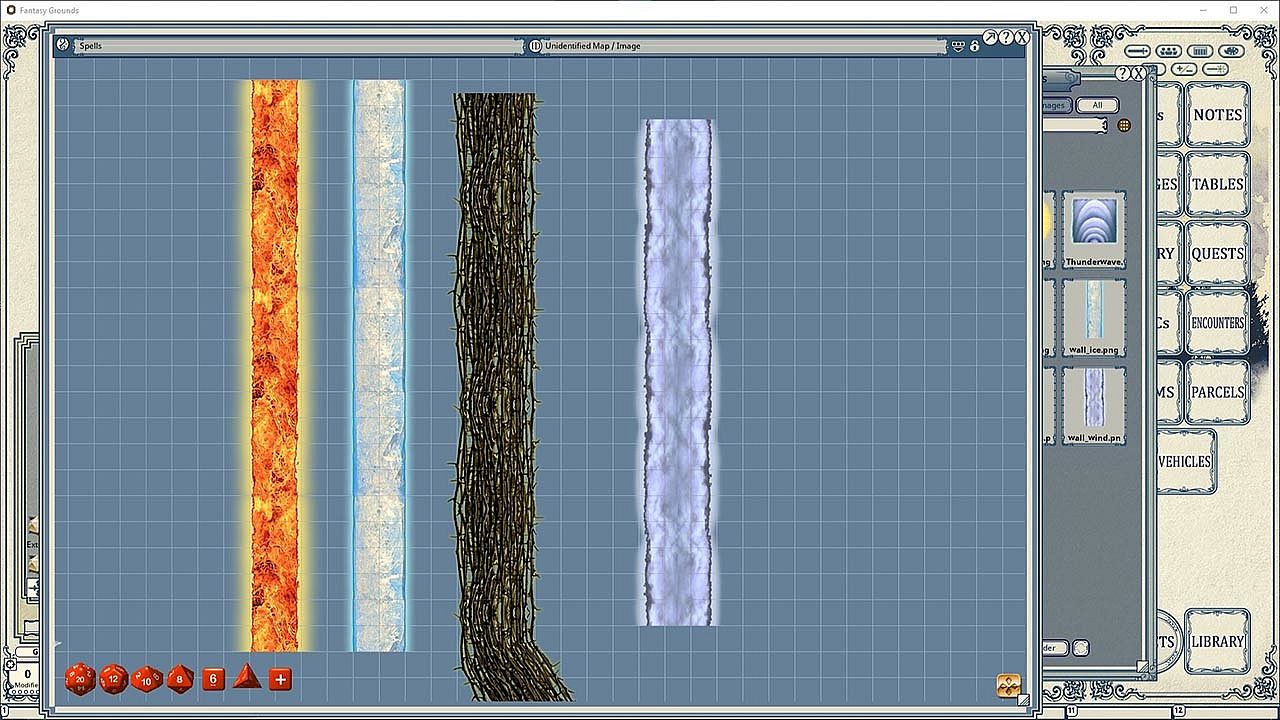
Task: Pick up the d12 die
Action: pos(114,680)
